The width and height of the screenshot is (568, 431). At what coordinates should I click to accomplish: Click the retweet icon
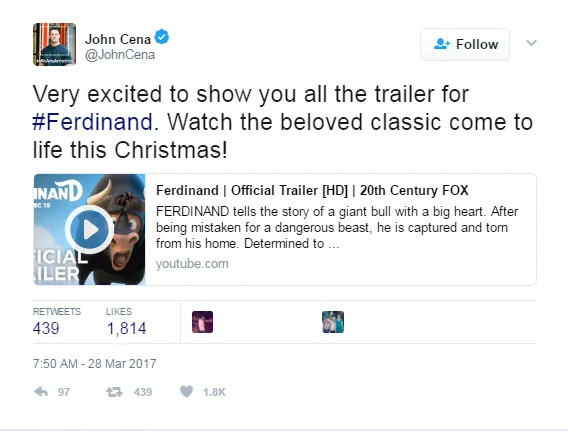pyautogui.click(x=114, y=392)
